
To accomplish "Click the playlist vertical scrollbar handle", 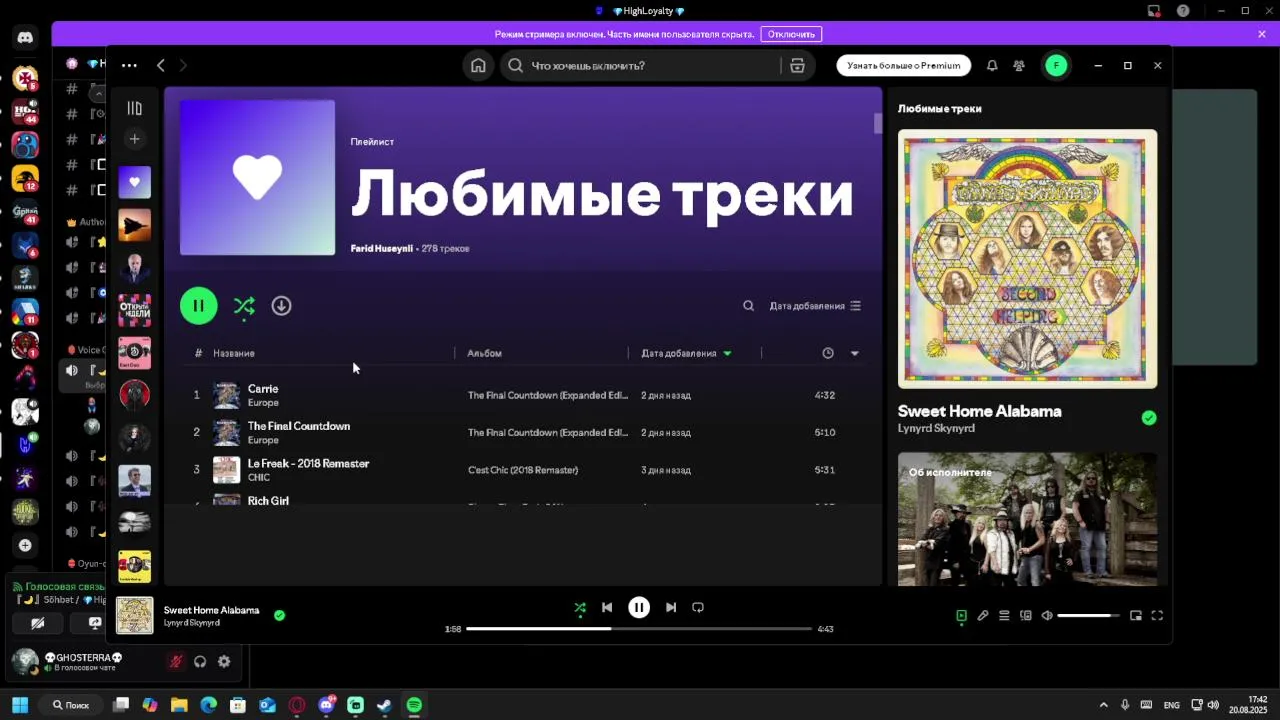I will 878,123.
